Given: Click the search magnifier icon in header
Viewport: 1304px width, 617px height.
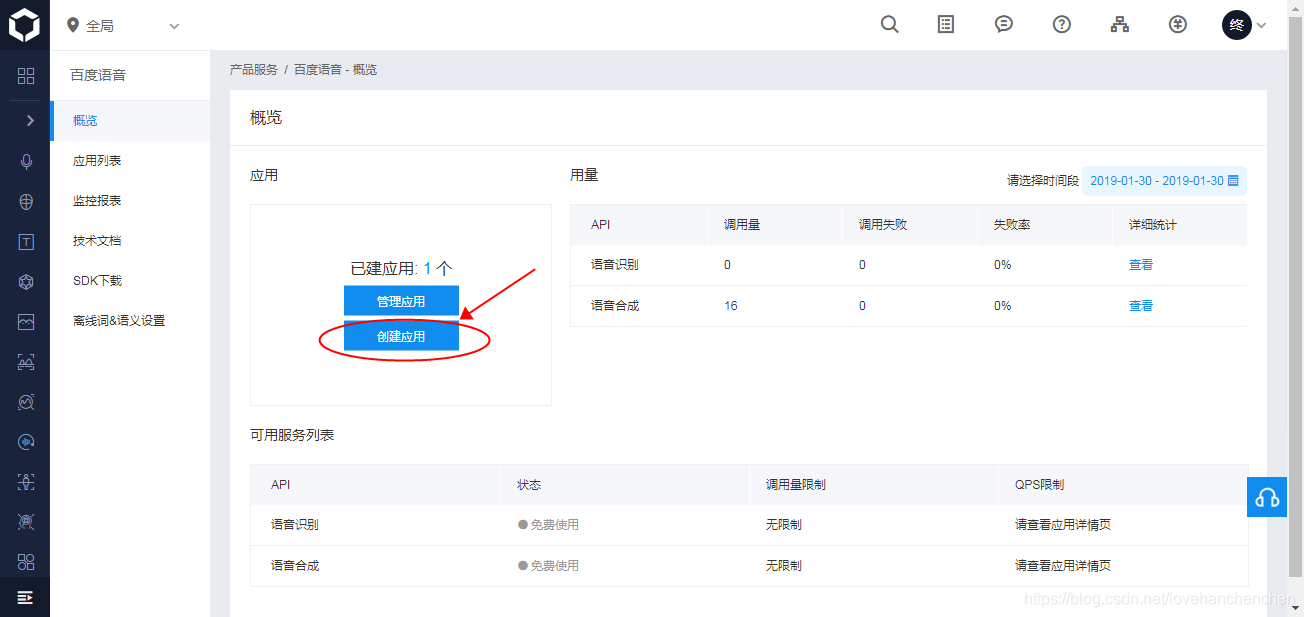Looking at the screenshot, I should pos(889,25).
